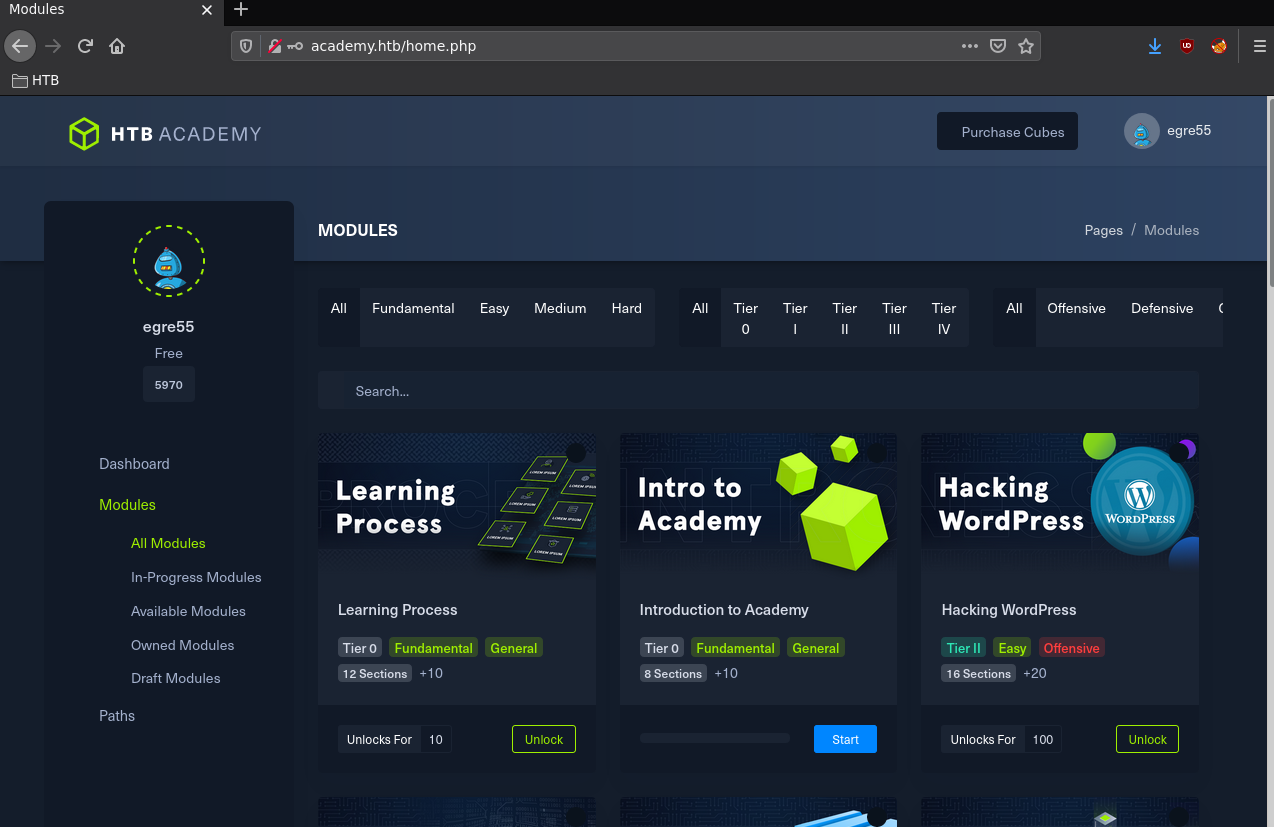
Task: Open the HTB bookmarks folder
Action: [36, 80]
